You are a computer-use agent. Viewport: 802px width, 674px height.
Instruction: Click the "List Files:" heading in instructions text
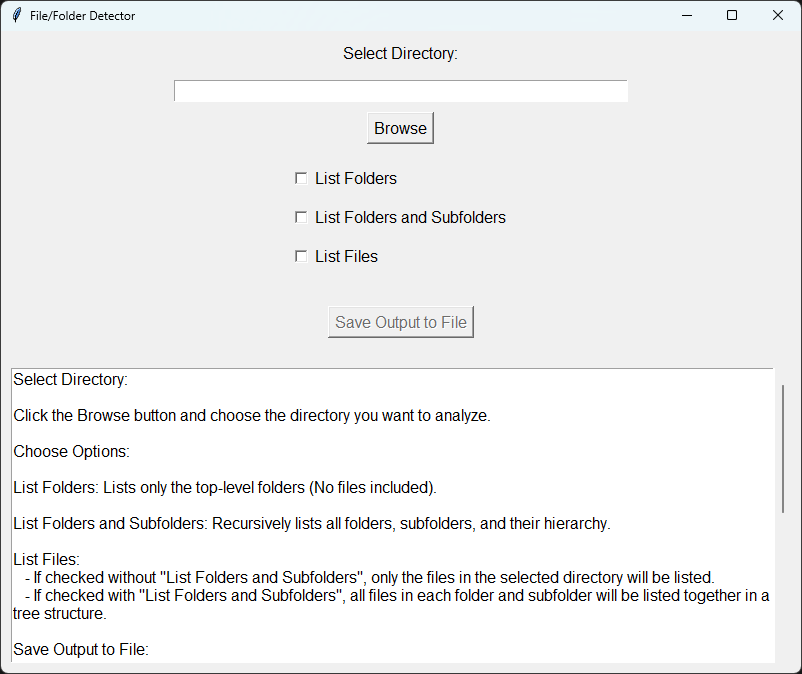tap(46, 559)
